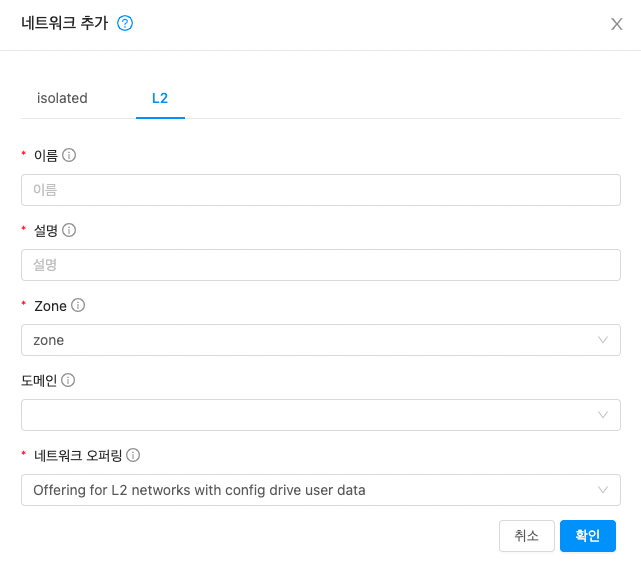641x581 pixels.
Task: Click the 네트워크 오퍼링 info icon
Action: [133, 455]
